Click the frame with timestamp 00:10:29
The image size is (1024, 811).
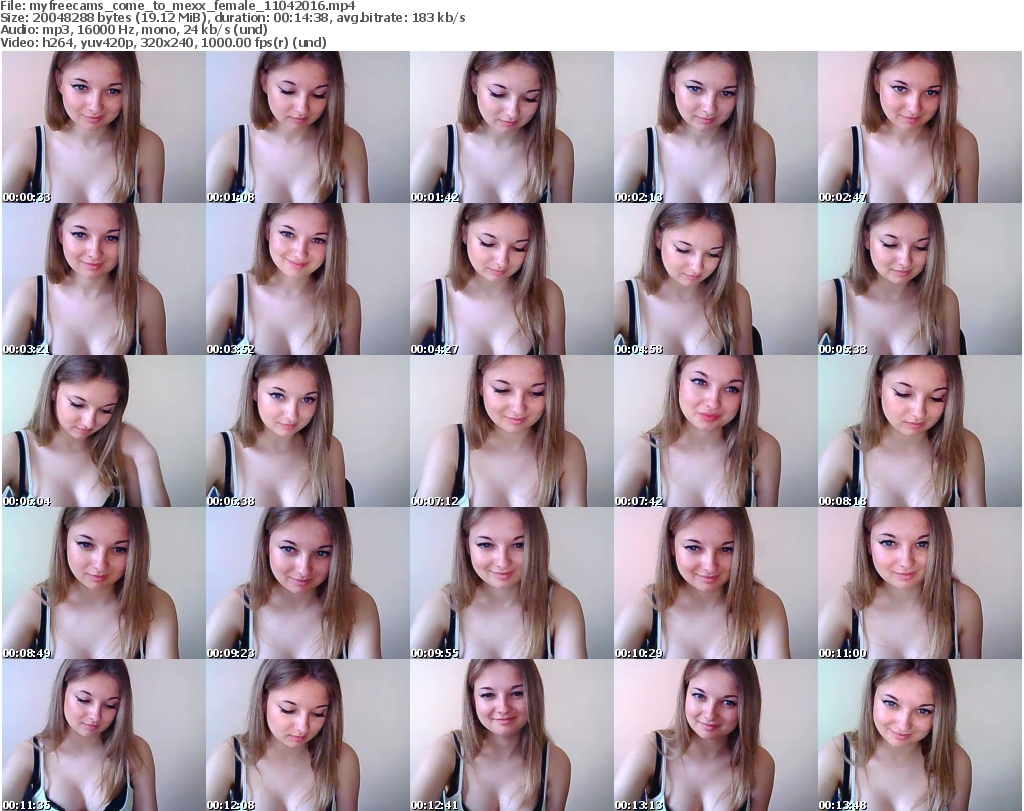pyautogui.click(x=715, y=583)
